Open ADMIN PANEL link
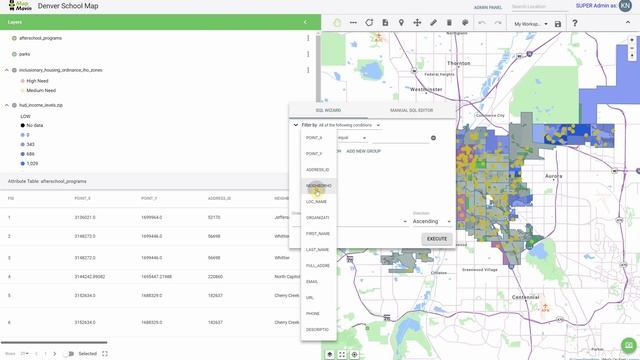 point(488,7)
